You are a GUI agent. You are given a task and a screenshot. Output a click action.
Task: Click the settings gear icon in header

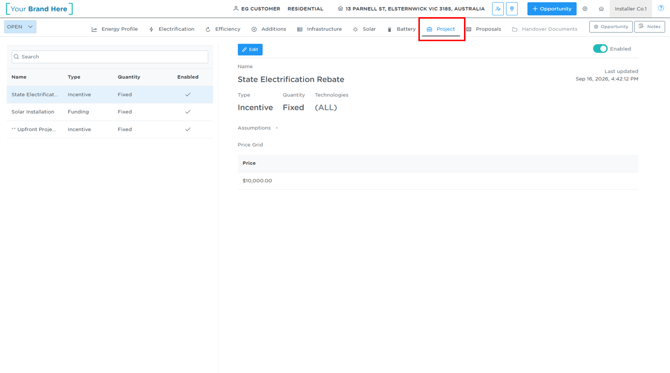[x=585, y=9]
